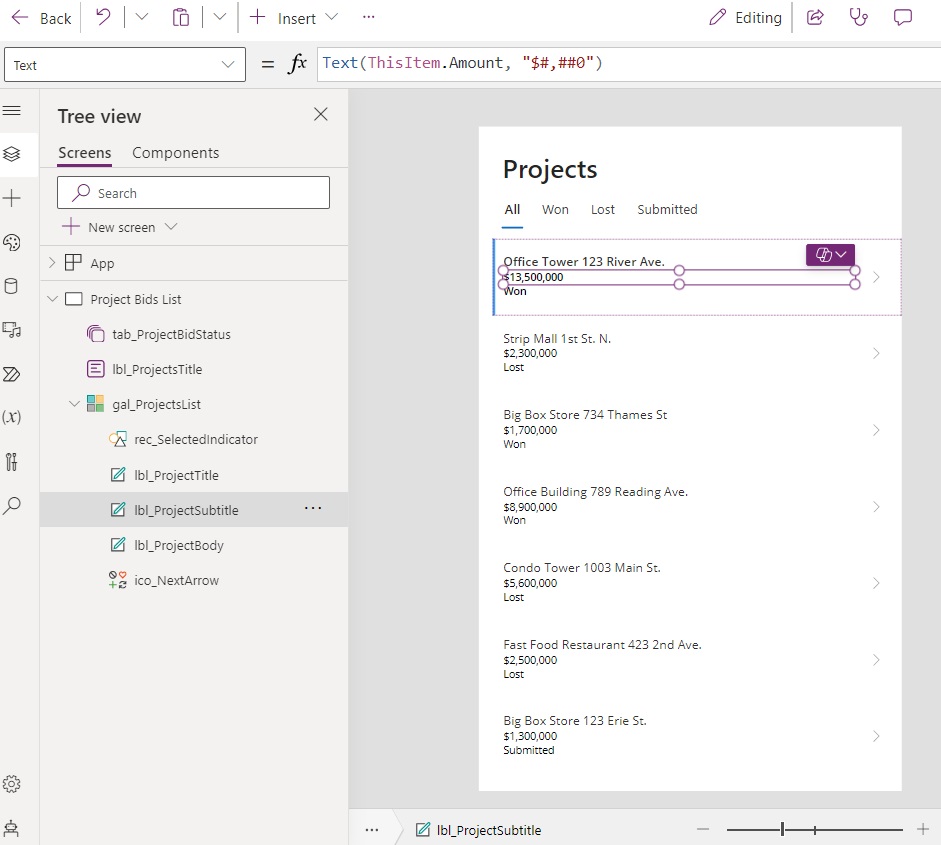941x845 pixels.
Task: Select lbl_ProjectBody in tree
Action: coord(179,545)
